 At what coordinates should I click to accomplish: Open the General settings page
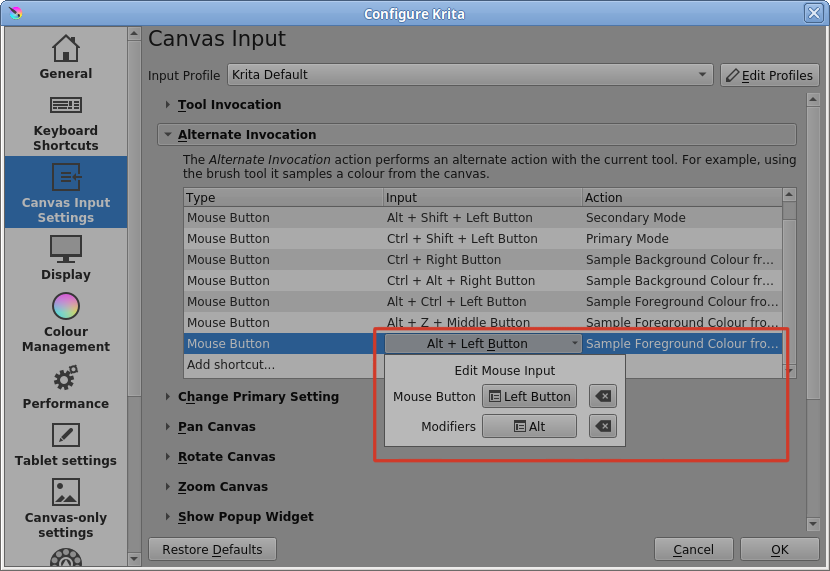(66, 57)
